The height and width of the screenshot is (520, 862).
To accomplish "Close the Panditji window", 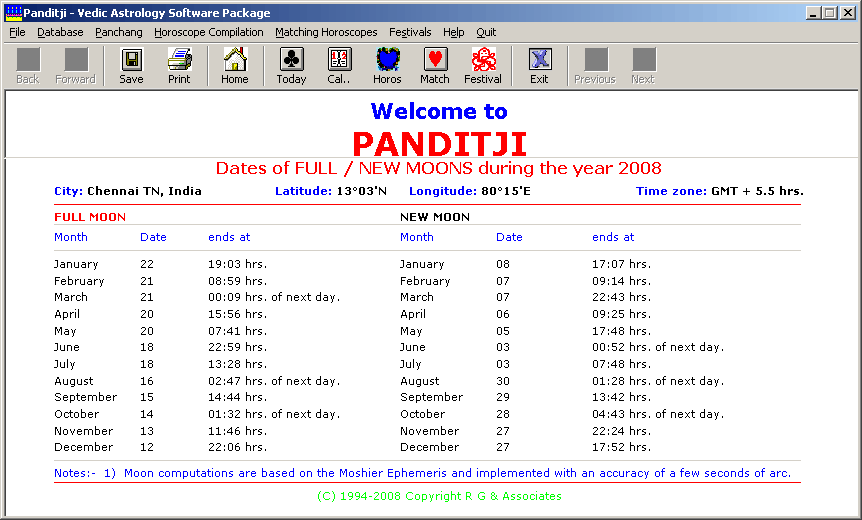I will tap(848, 13).
